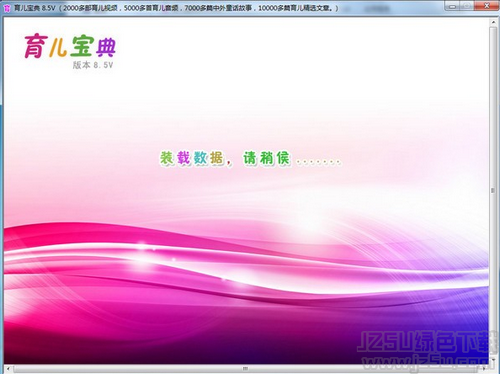The image size is (500, 374).
Task: Click the 装载数据, 请稍侯 loading message
Action: coord(251,159)
